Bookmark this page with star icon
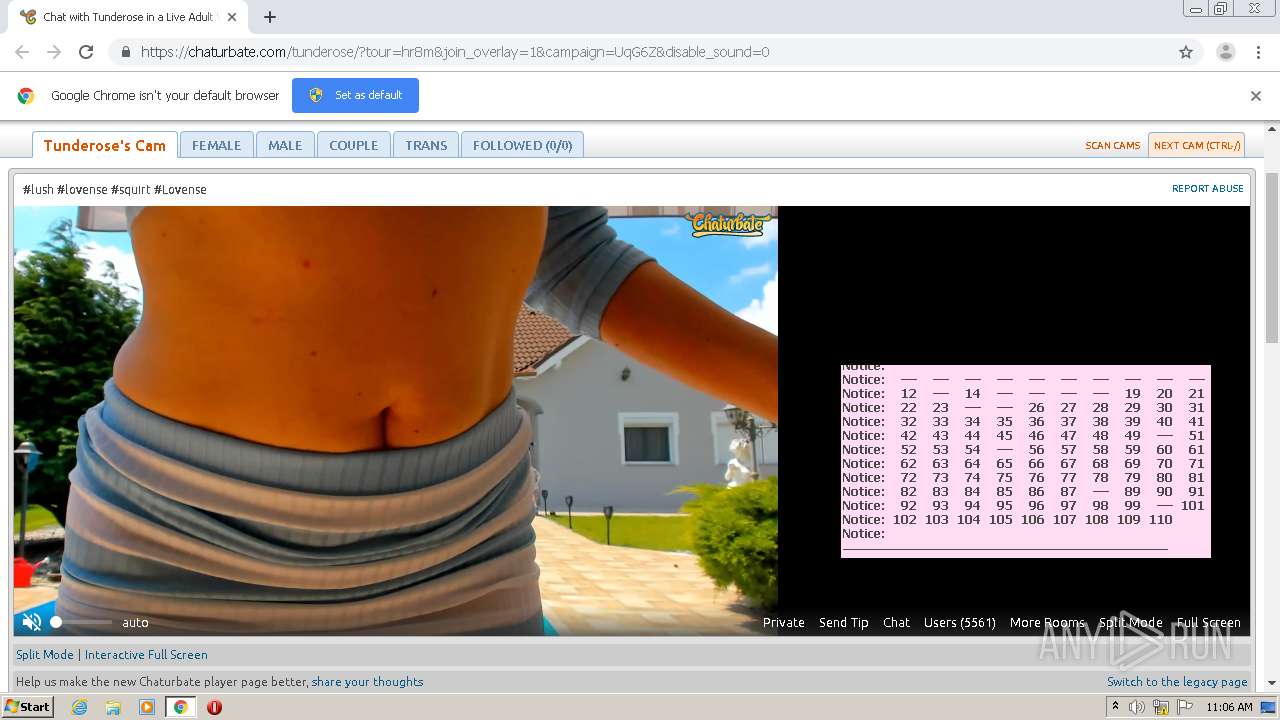Viewport: 1280px width, 720px height. pyautogui.click(x=1186, y=52)
